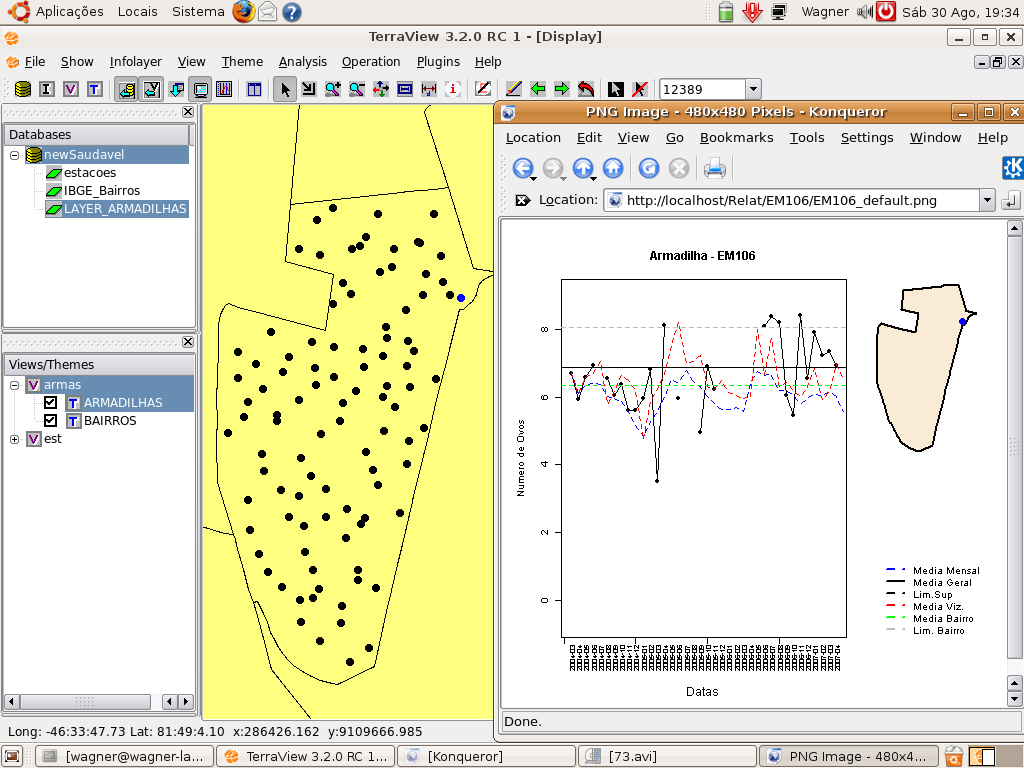Viewport: 1024px width, 768px height.
Task: Select the IBGE_Bairros layer
Action: pos(101,191)
